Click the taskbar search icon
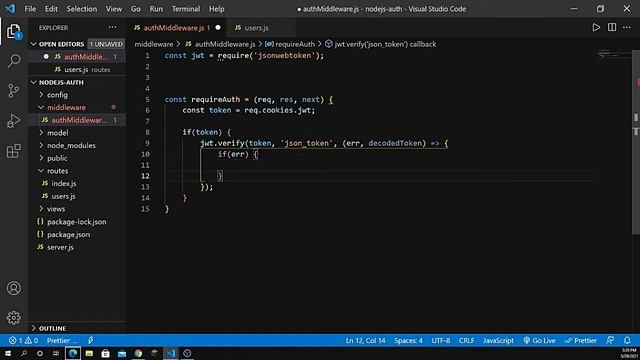The width and height of the screenshot is (640, 360). coord(24,353)
